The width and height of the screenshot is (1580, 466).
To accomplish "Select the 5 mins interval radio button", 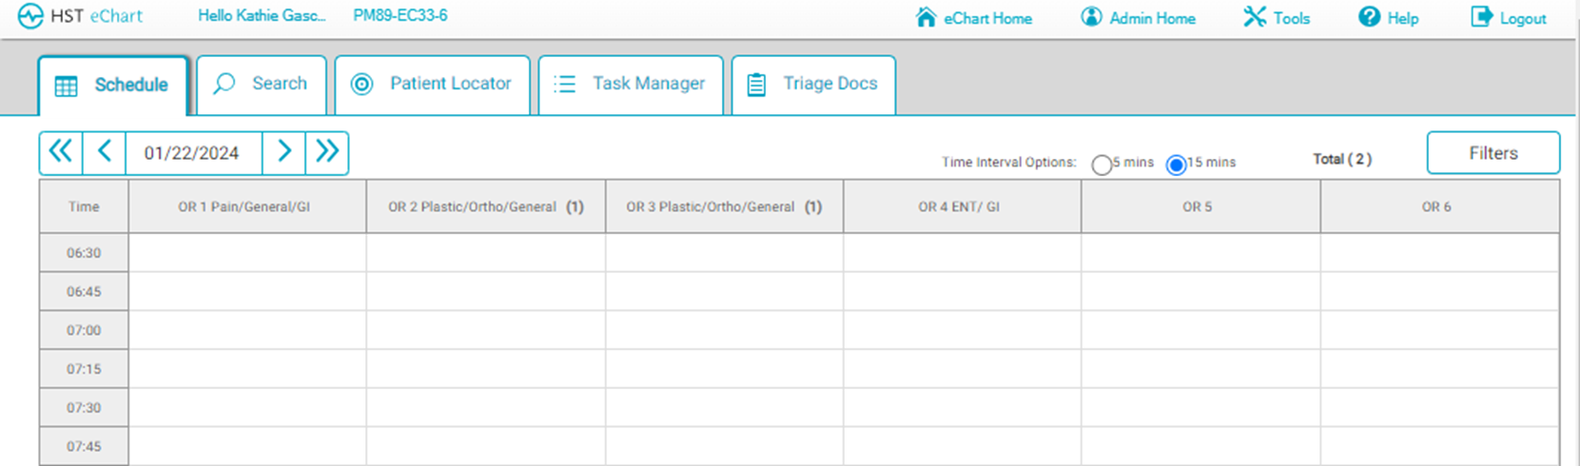I will (x=1101, y=165).
